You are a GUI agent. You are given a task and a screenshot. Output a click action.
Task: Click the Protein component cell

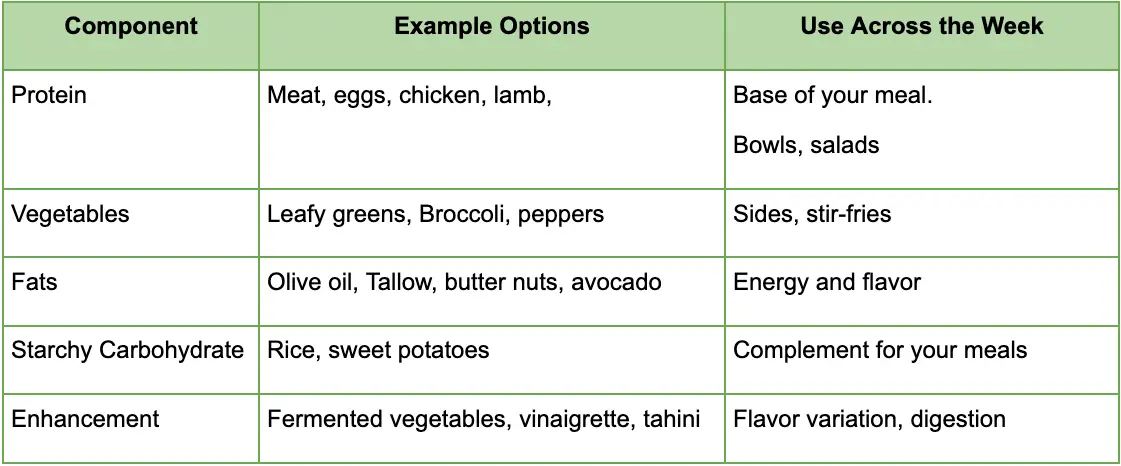click(49, 96)
